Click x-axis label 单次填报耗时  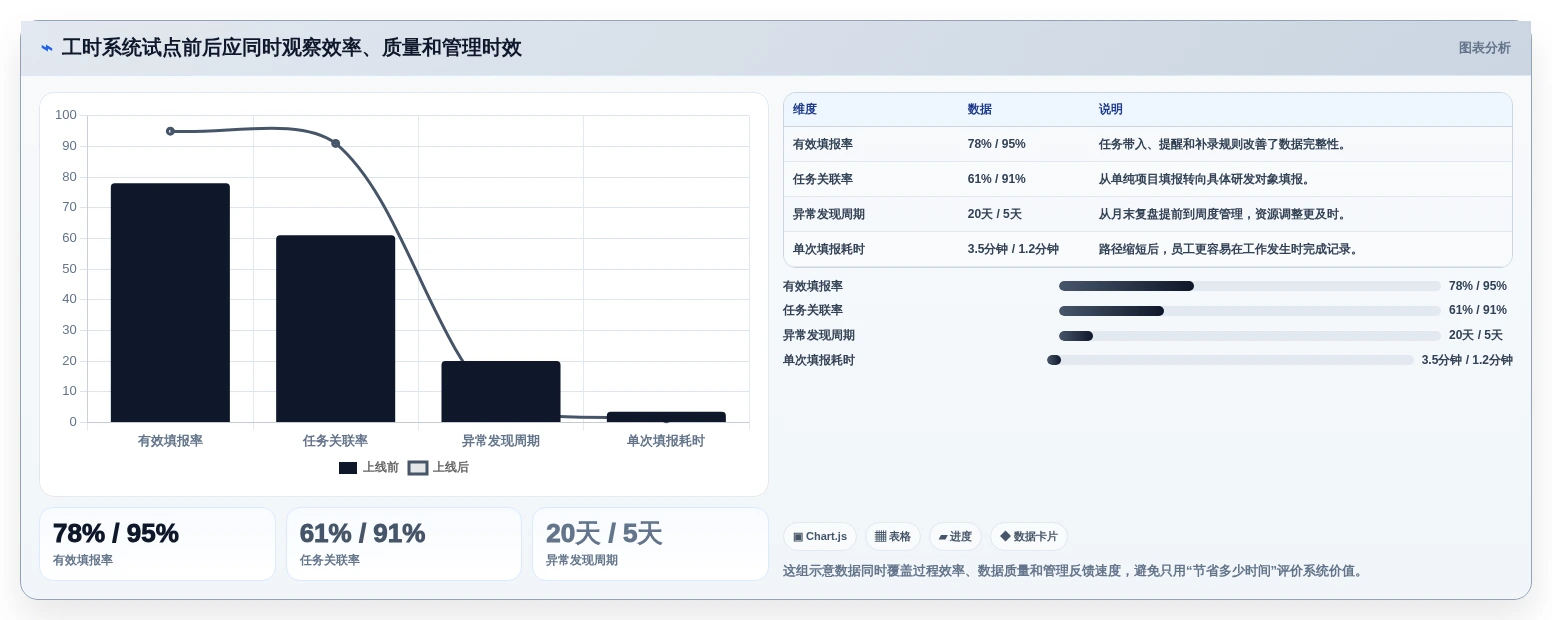666,441
